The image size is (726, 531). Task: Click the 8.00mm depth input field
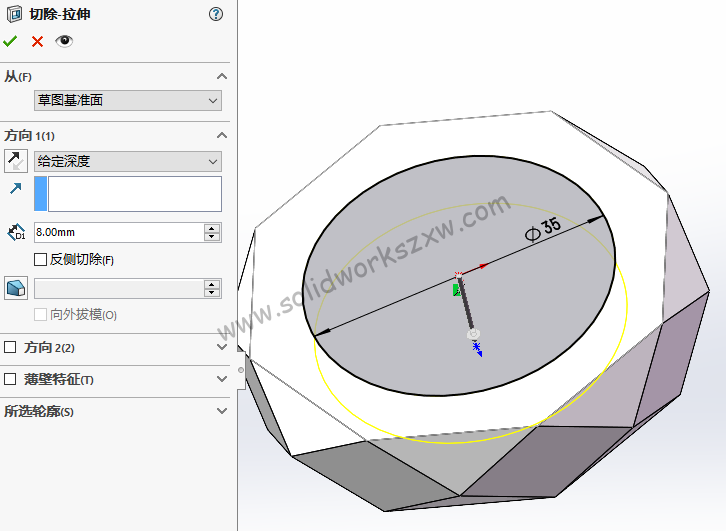click(119, 232)
